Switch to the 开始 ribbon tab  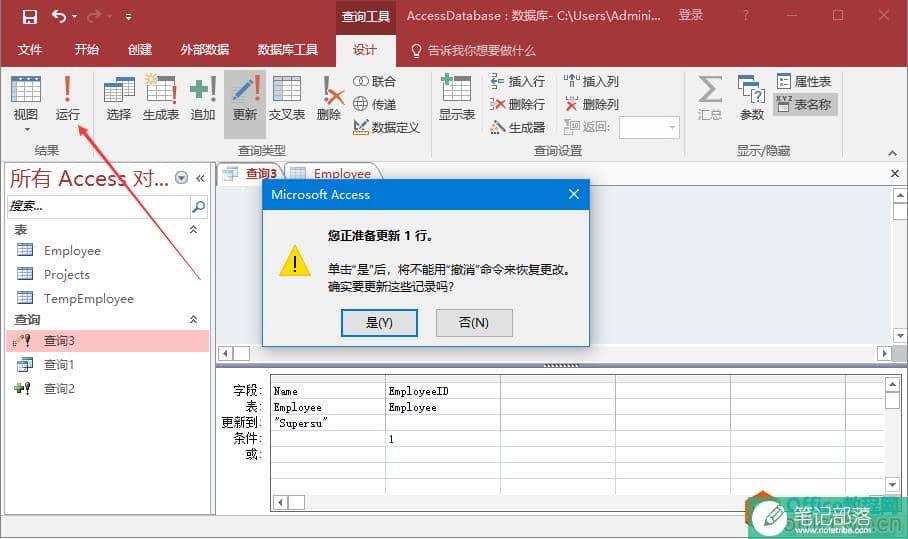(x=86, y=50)
